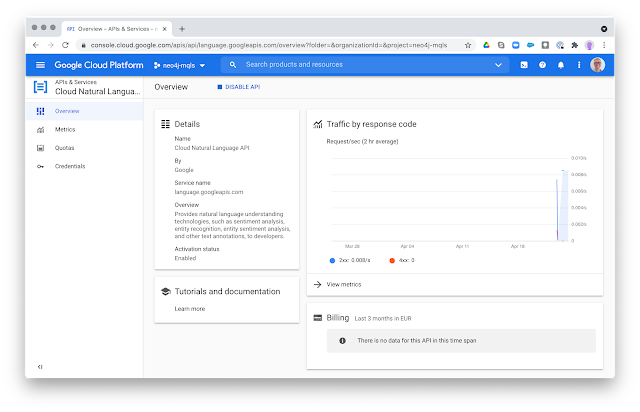Select Overview in the sidebar

click(x=84, y=111)
